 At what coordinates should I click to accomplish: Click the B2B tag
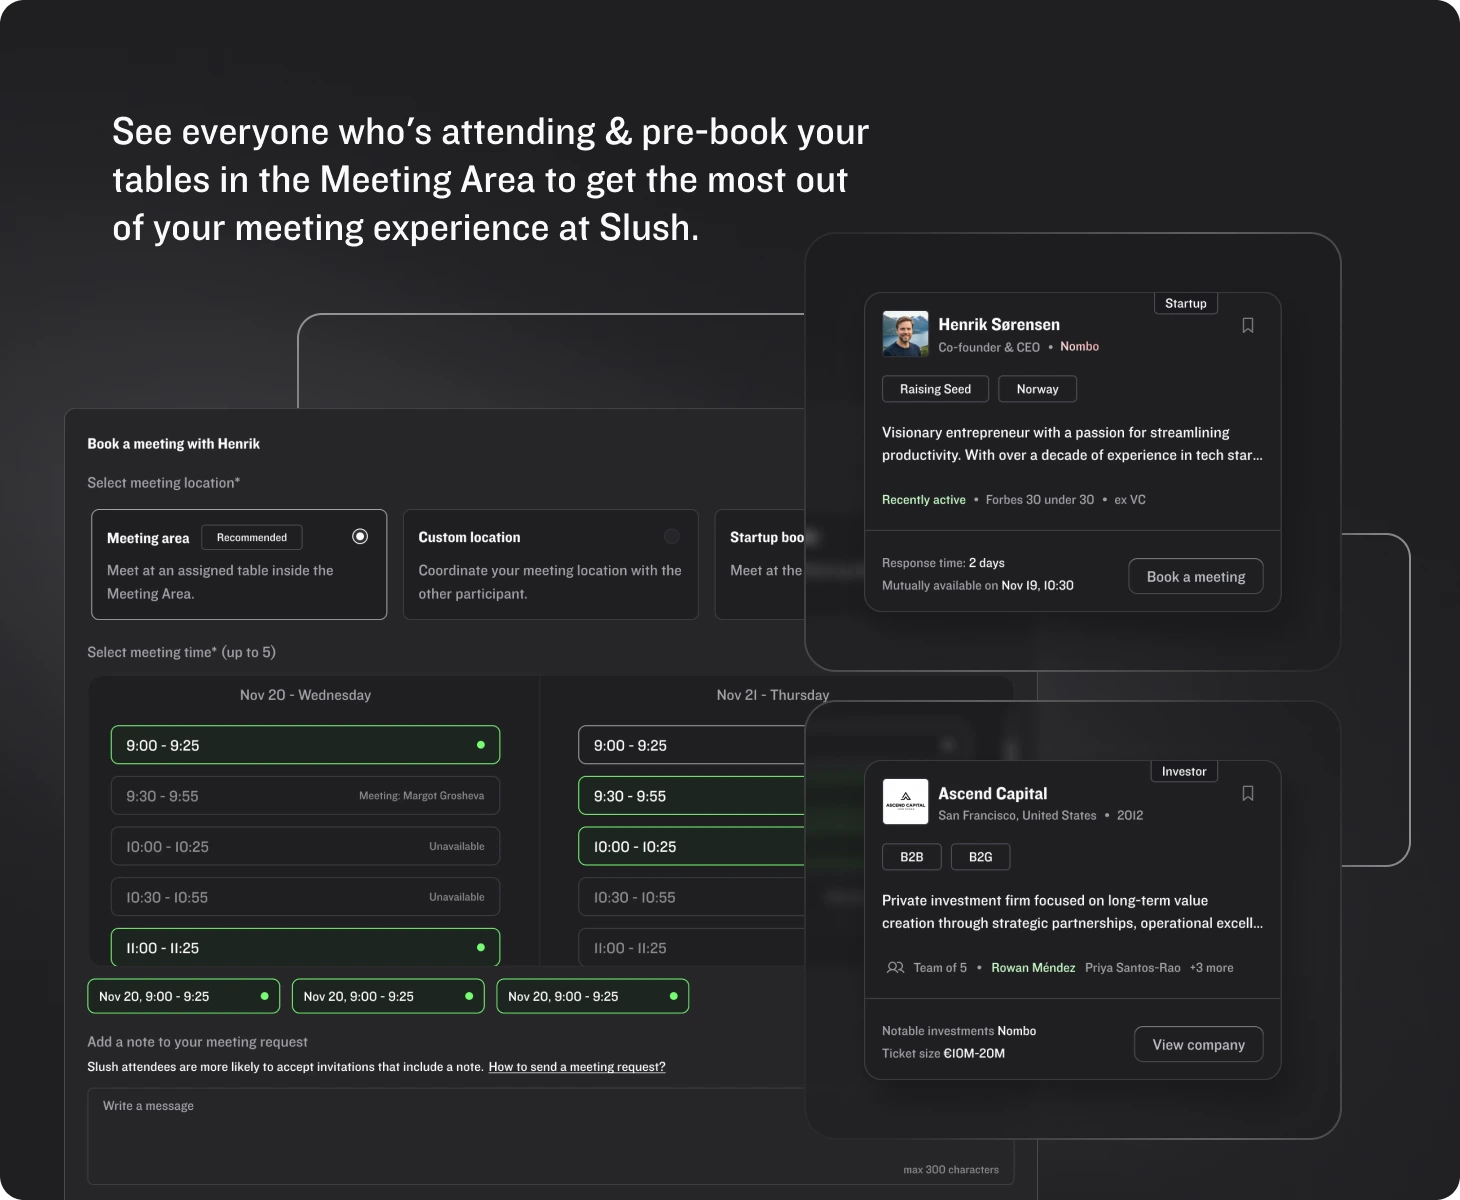912,857
